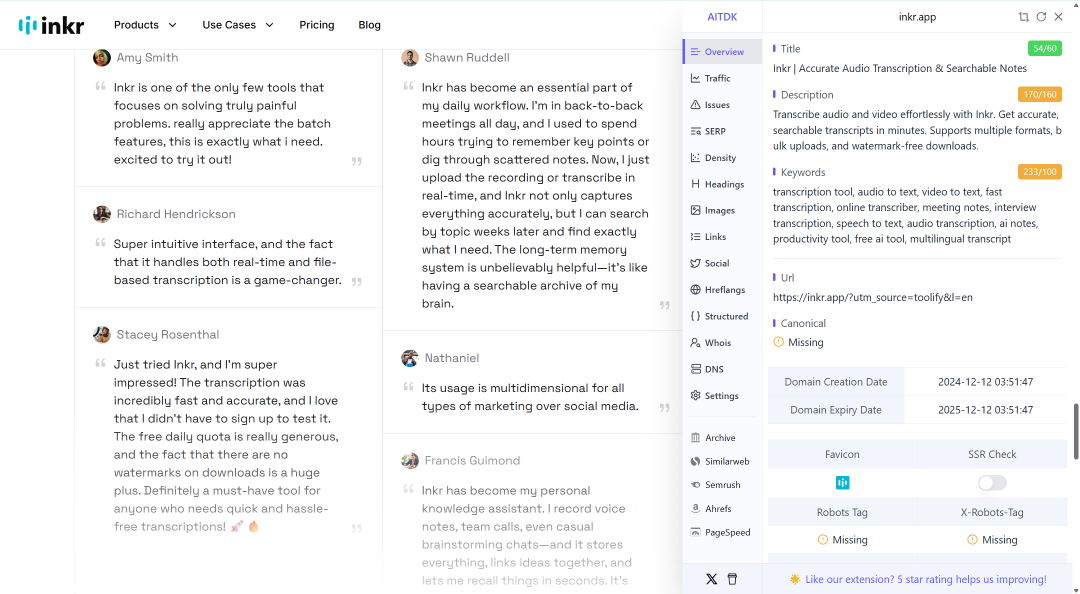Click the page URL text
Screen dimensions: 1080x594
(x=873, y=298)
